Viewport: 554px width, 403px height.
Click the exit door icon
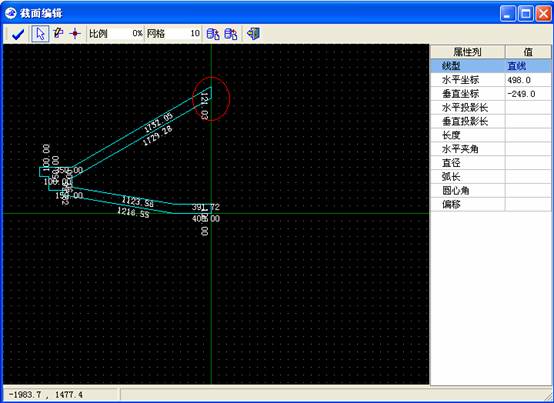tap(253, 34)
